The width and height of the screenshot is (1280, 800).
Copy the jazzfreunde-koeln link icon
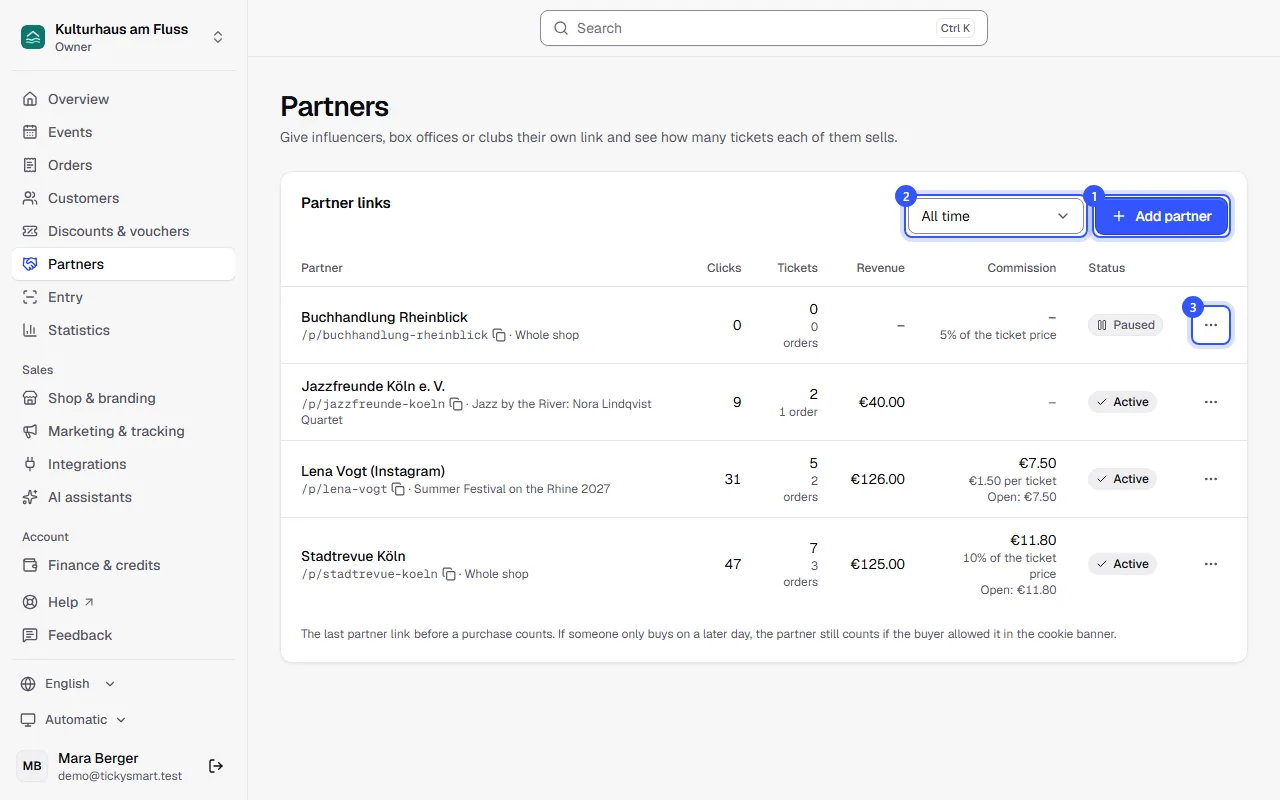click(456, 404)
